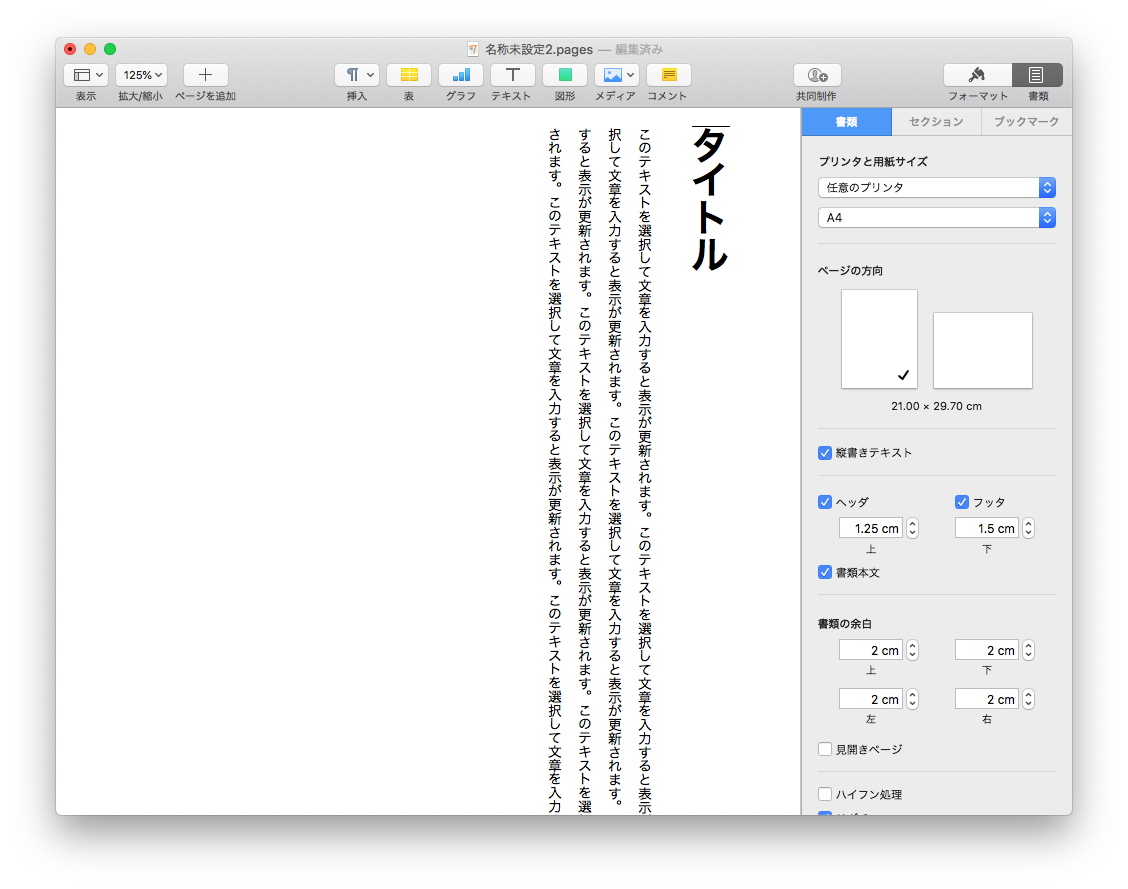Open the printer selection dropdown
The width and height of the screenshot is (1128, 889).
(x=936, y=188)
